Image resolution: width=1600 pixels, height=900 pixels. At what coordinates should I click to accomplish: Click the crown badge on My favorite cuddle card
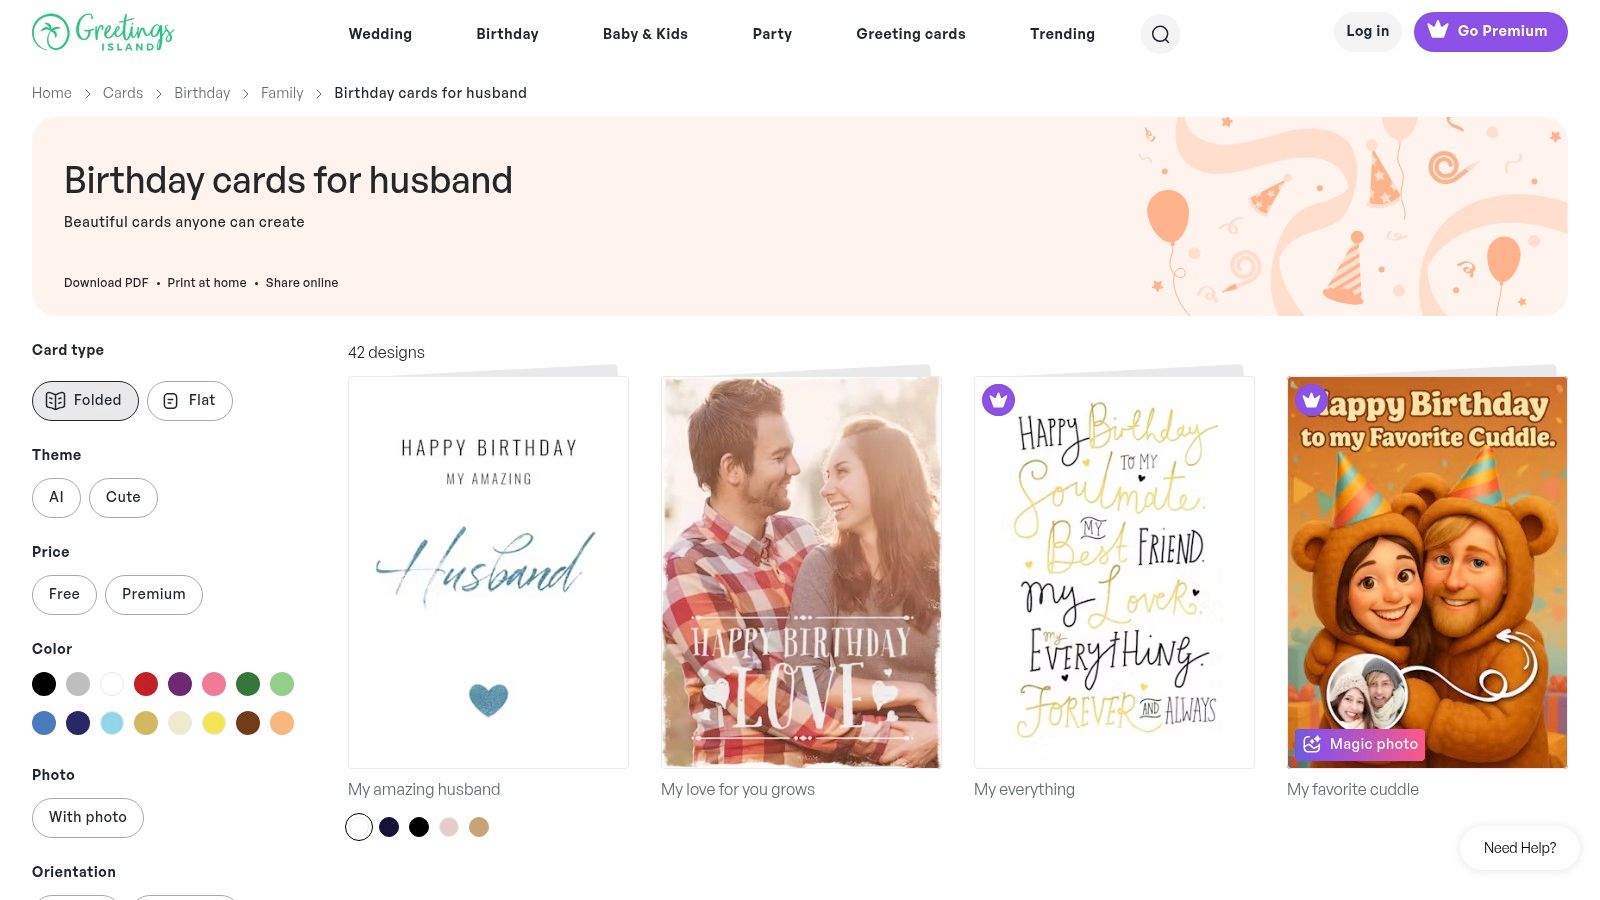[x=1311, y=400]
